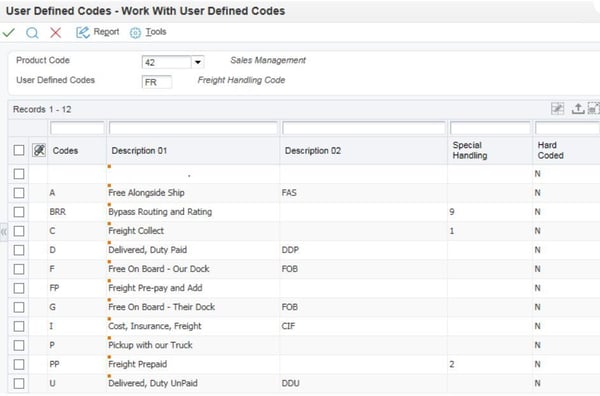Click the code cell 'FP'
This screenshot has width=600, height=396.
coord(54,288)
